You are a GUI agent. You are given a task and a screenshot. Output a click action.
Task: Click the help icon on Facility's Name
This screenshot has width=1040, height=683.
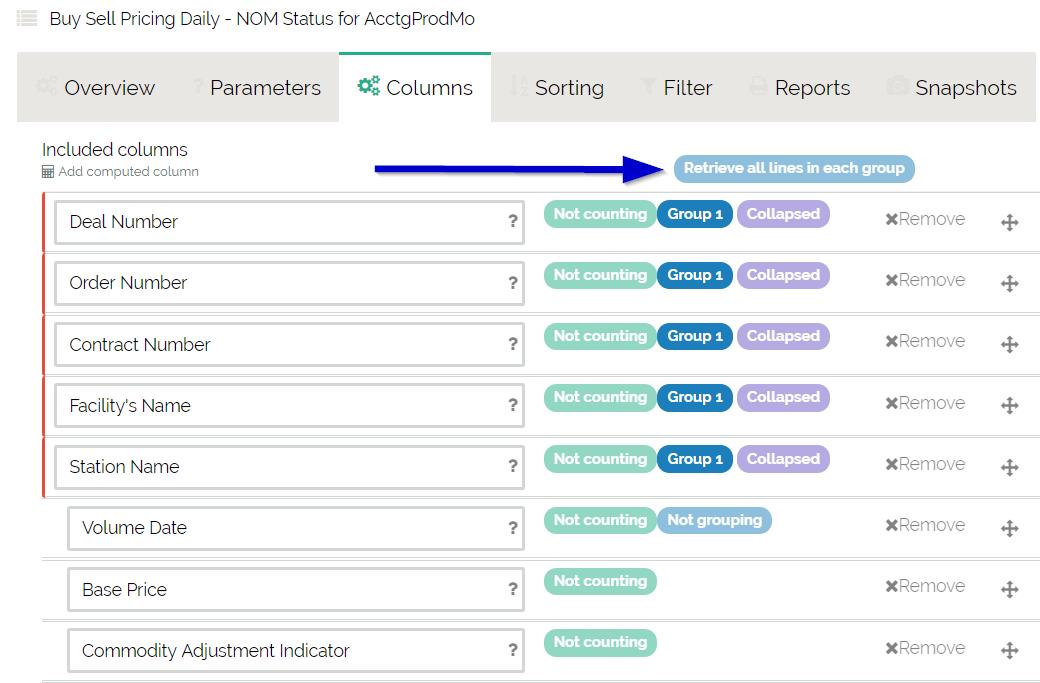pyautogui.click(x=513, y=405)
